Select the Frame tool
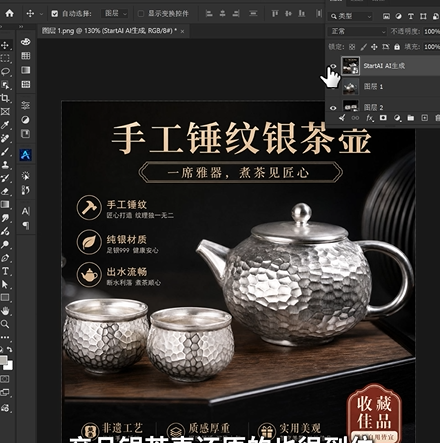This screenshot has width=440, height=443. point(5,112)
